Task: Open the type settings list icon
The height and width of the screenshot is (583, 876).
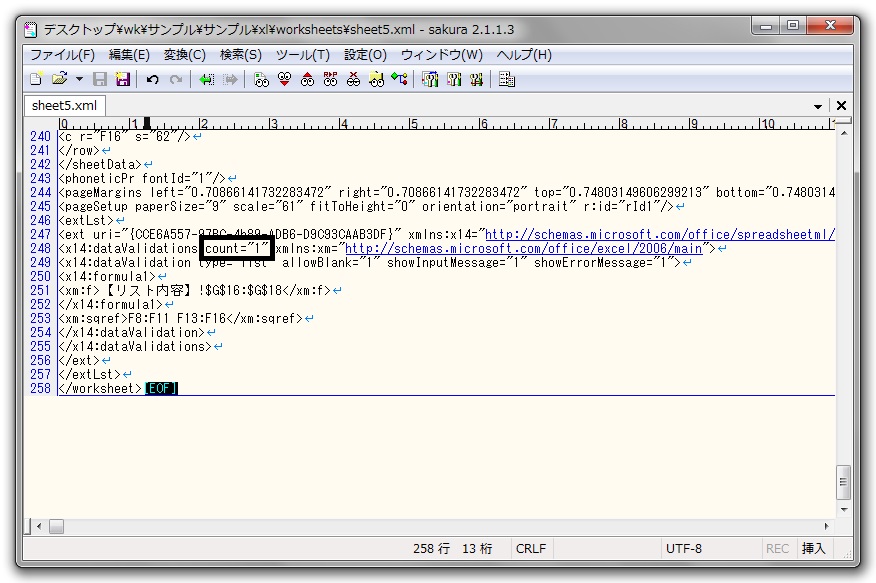Action: pyautogui.click(x=430, y=79)
